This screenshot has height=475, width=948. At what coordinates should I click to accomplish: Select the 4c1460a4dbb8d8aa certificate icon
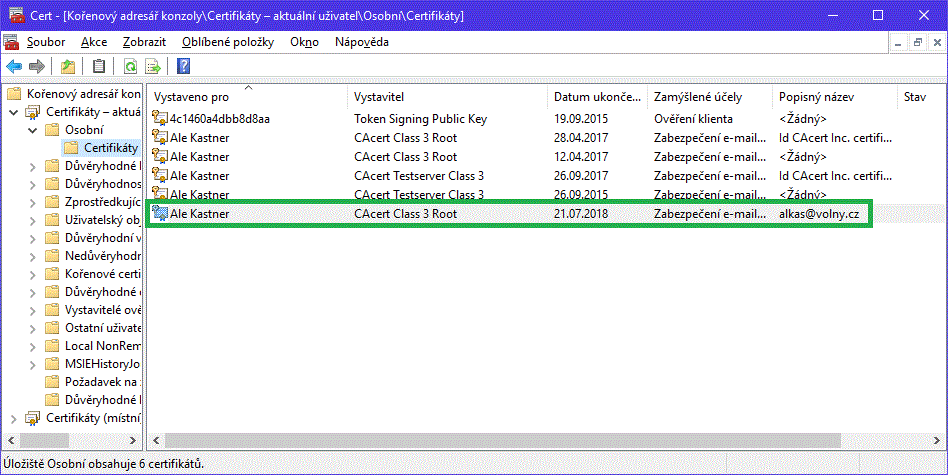tap(159, 119)
